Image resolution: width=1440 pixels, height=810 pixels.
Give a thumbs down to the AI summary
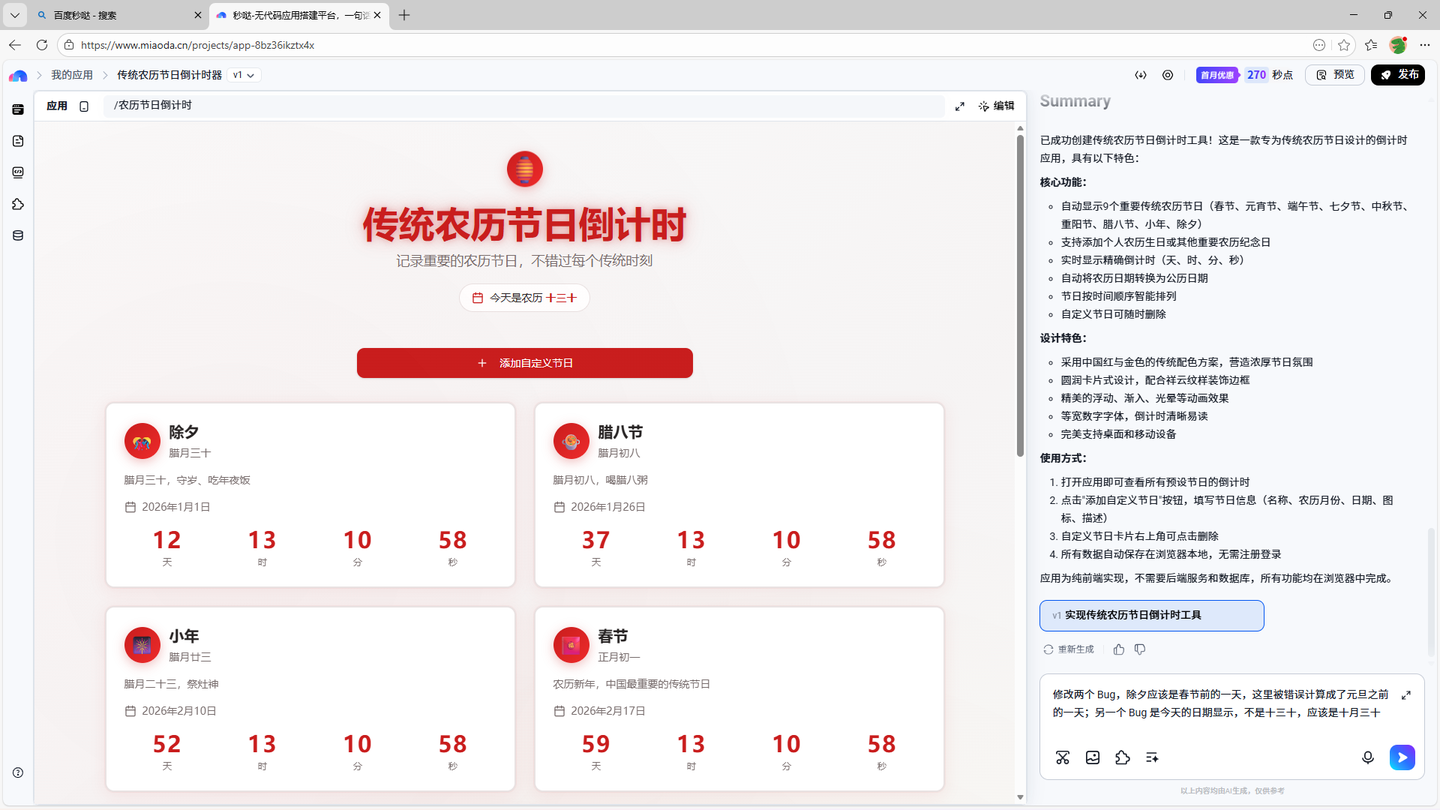1140,649
